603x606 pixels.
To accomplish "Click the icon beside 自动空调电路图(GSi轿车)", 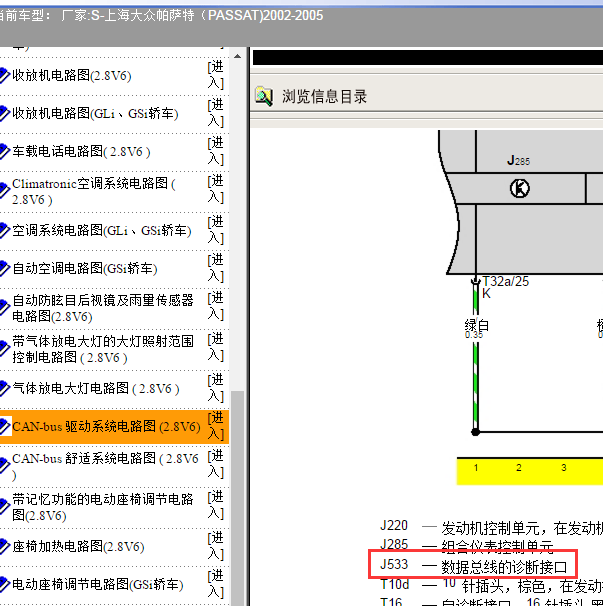I will [5, 268].
